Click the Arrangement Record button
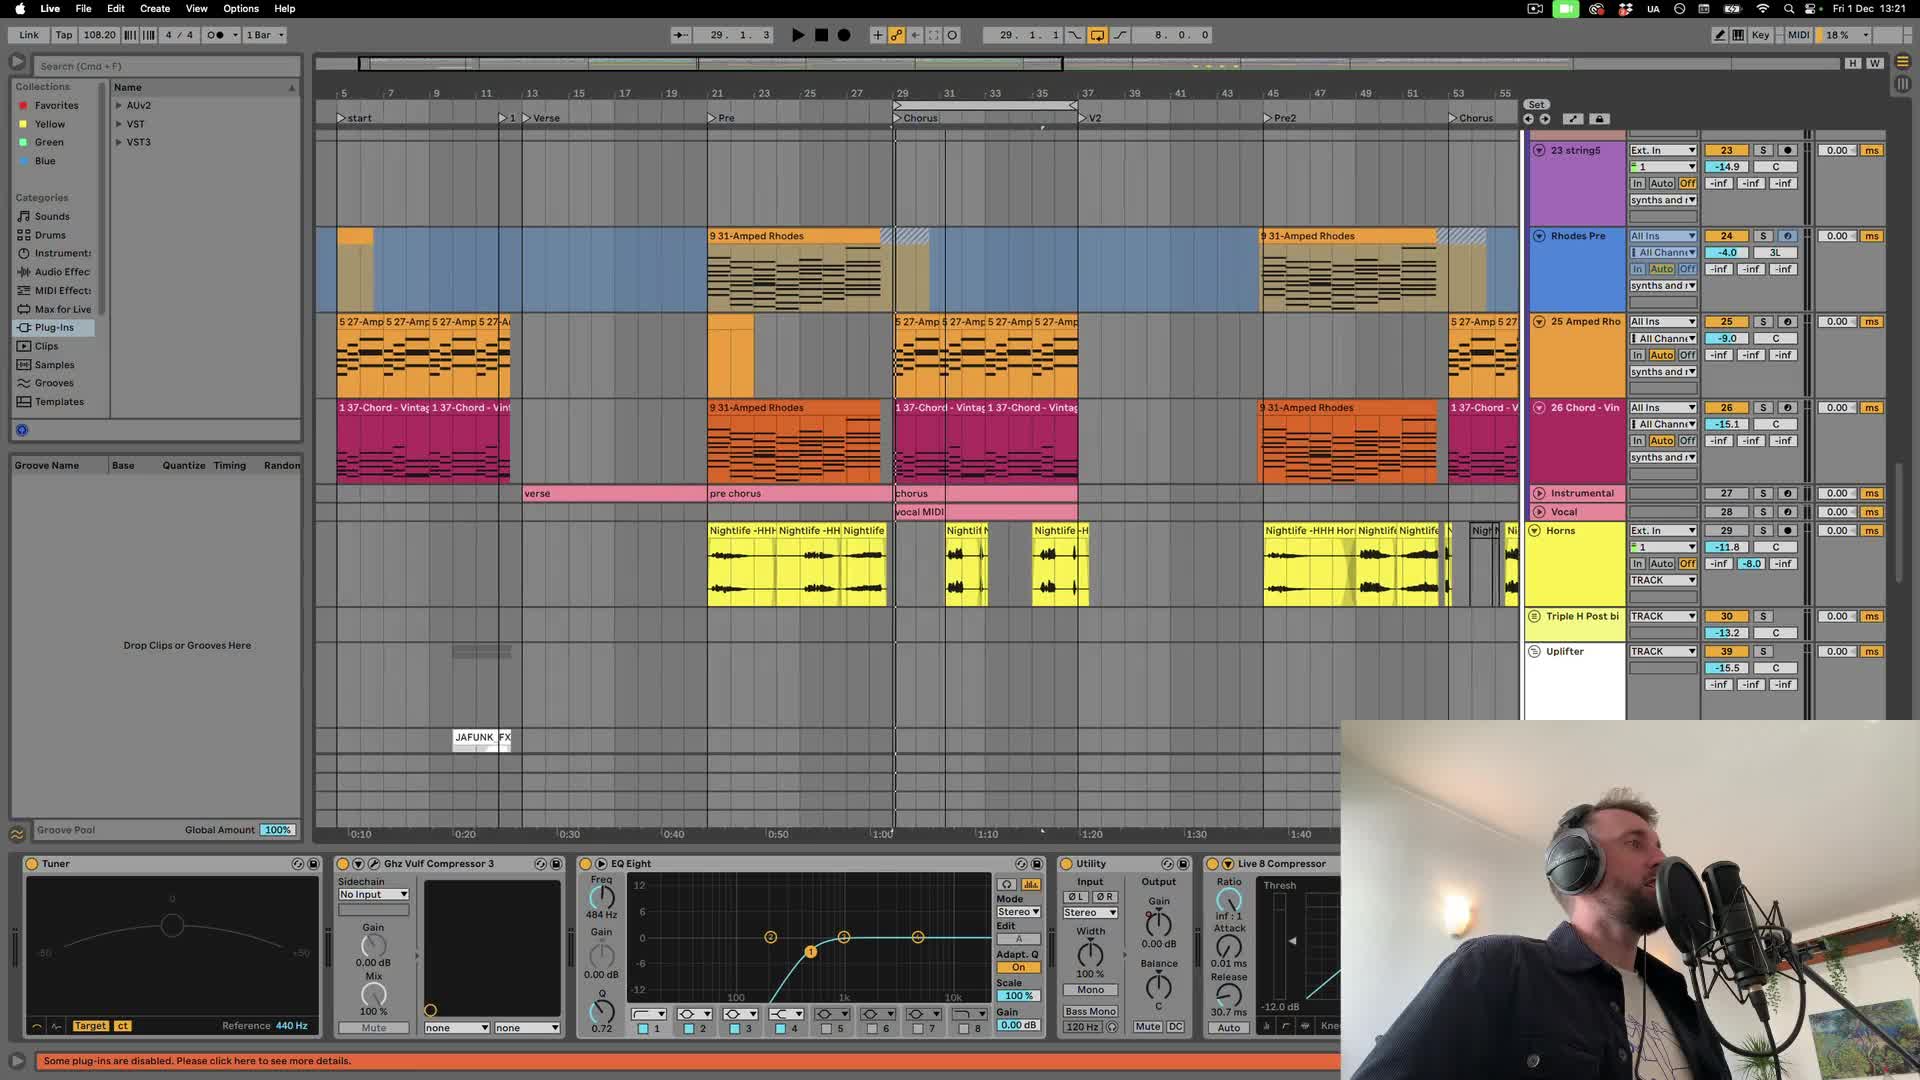1920x1080 pixels. pyautogui.click(x=844, y=35)
